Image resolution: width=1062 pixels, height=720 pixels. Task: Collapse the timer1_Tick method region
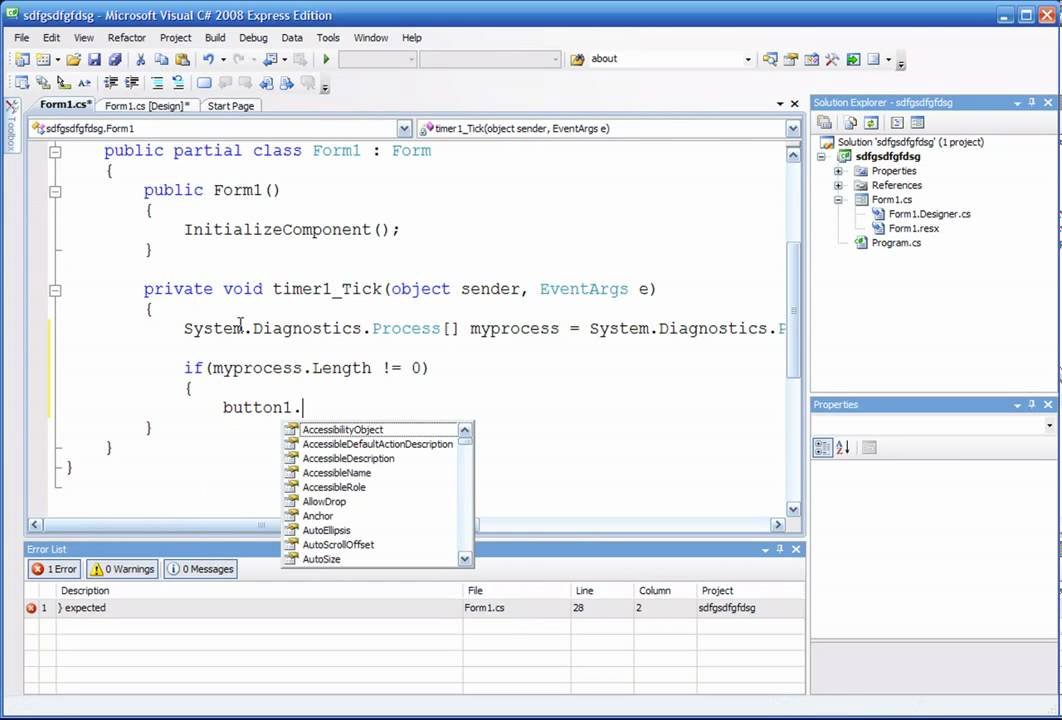56,291
